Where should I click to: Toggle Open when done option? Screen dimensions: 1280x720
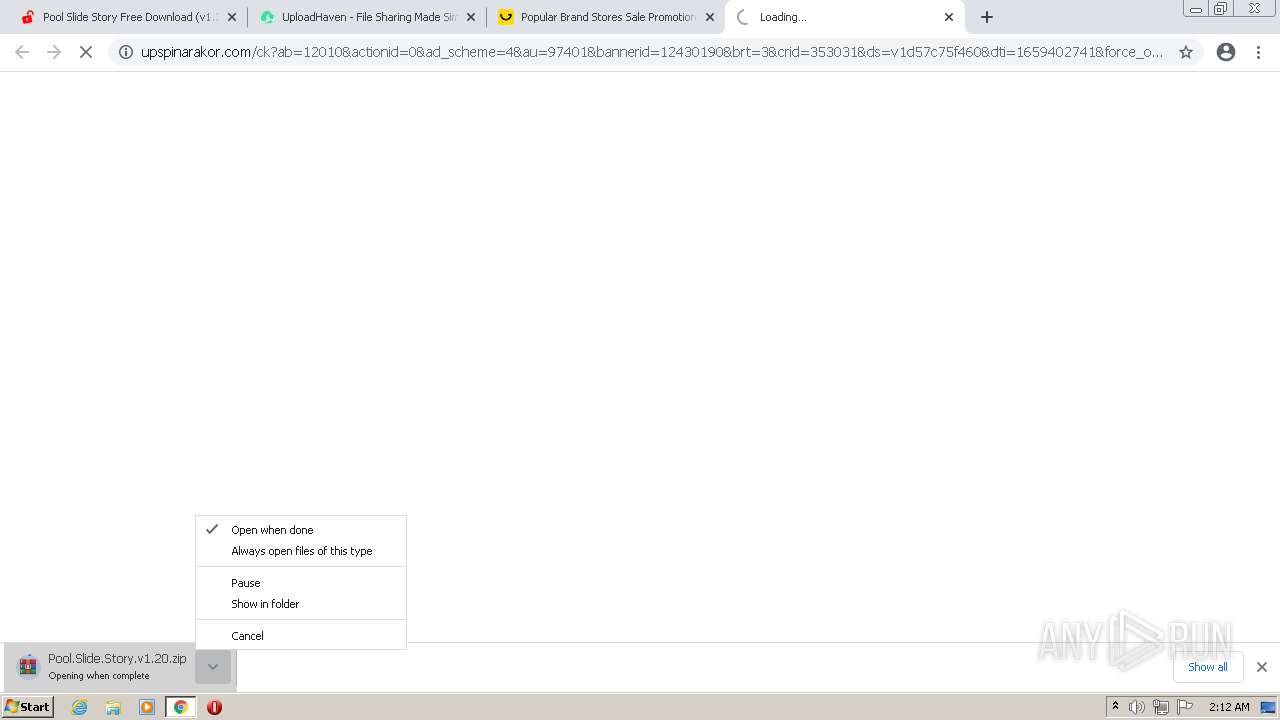[301, 530]
